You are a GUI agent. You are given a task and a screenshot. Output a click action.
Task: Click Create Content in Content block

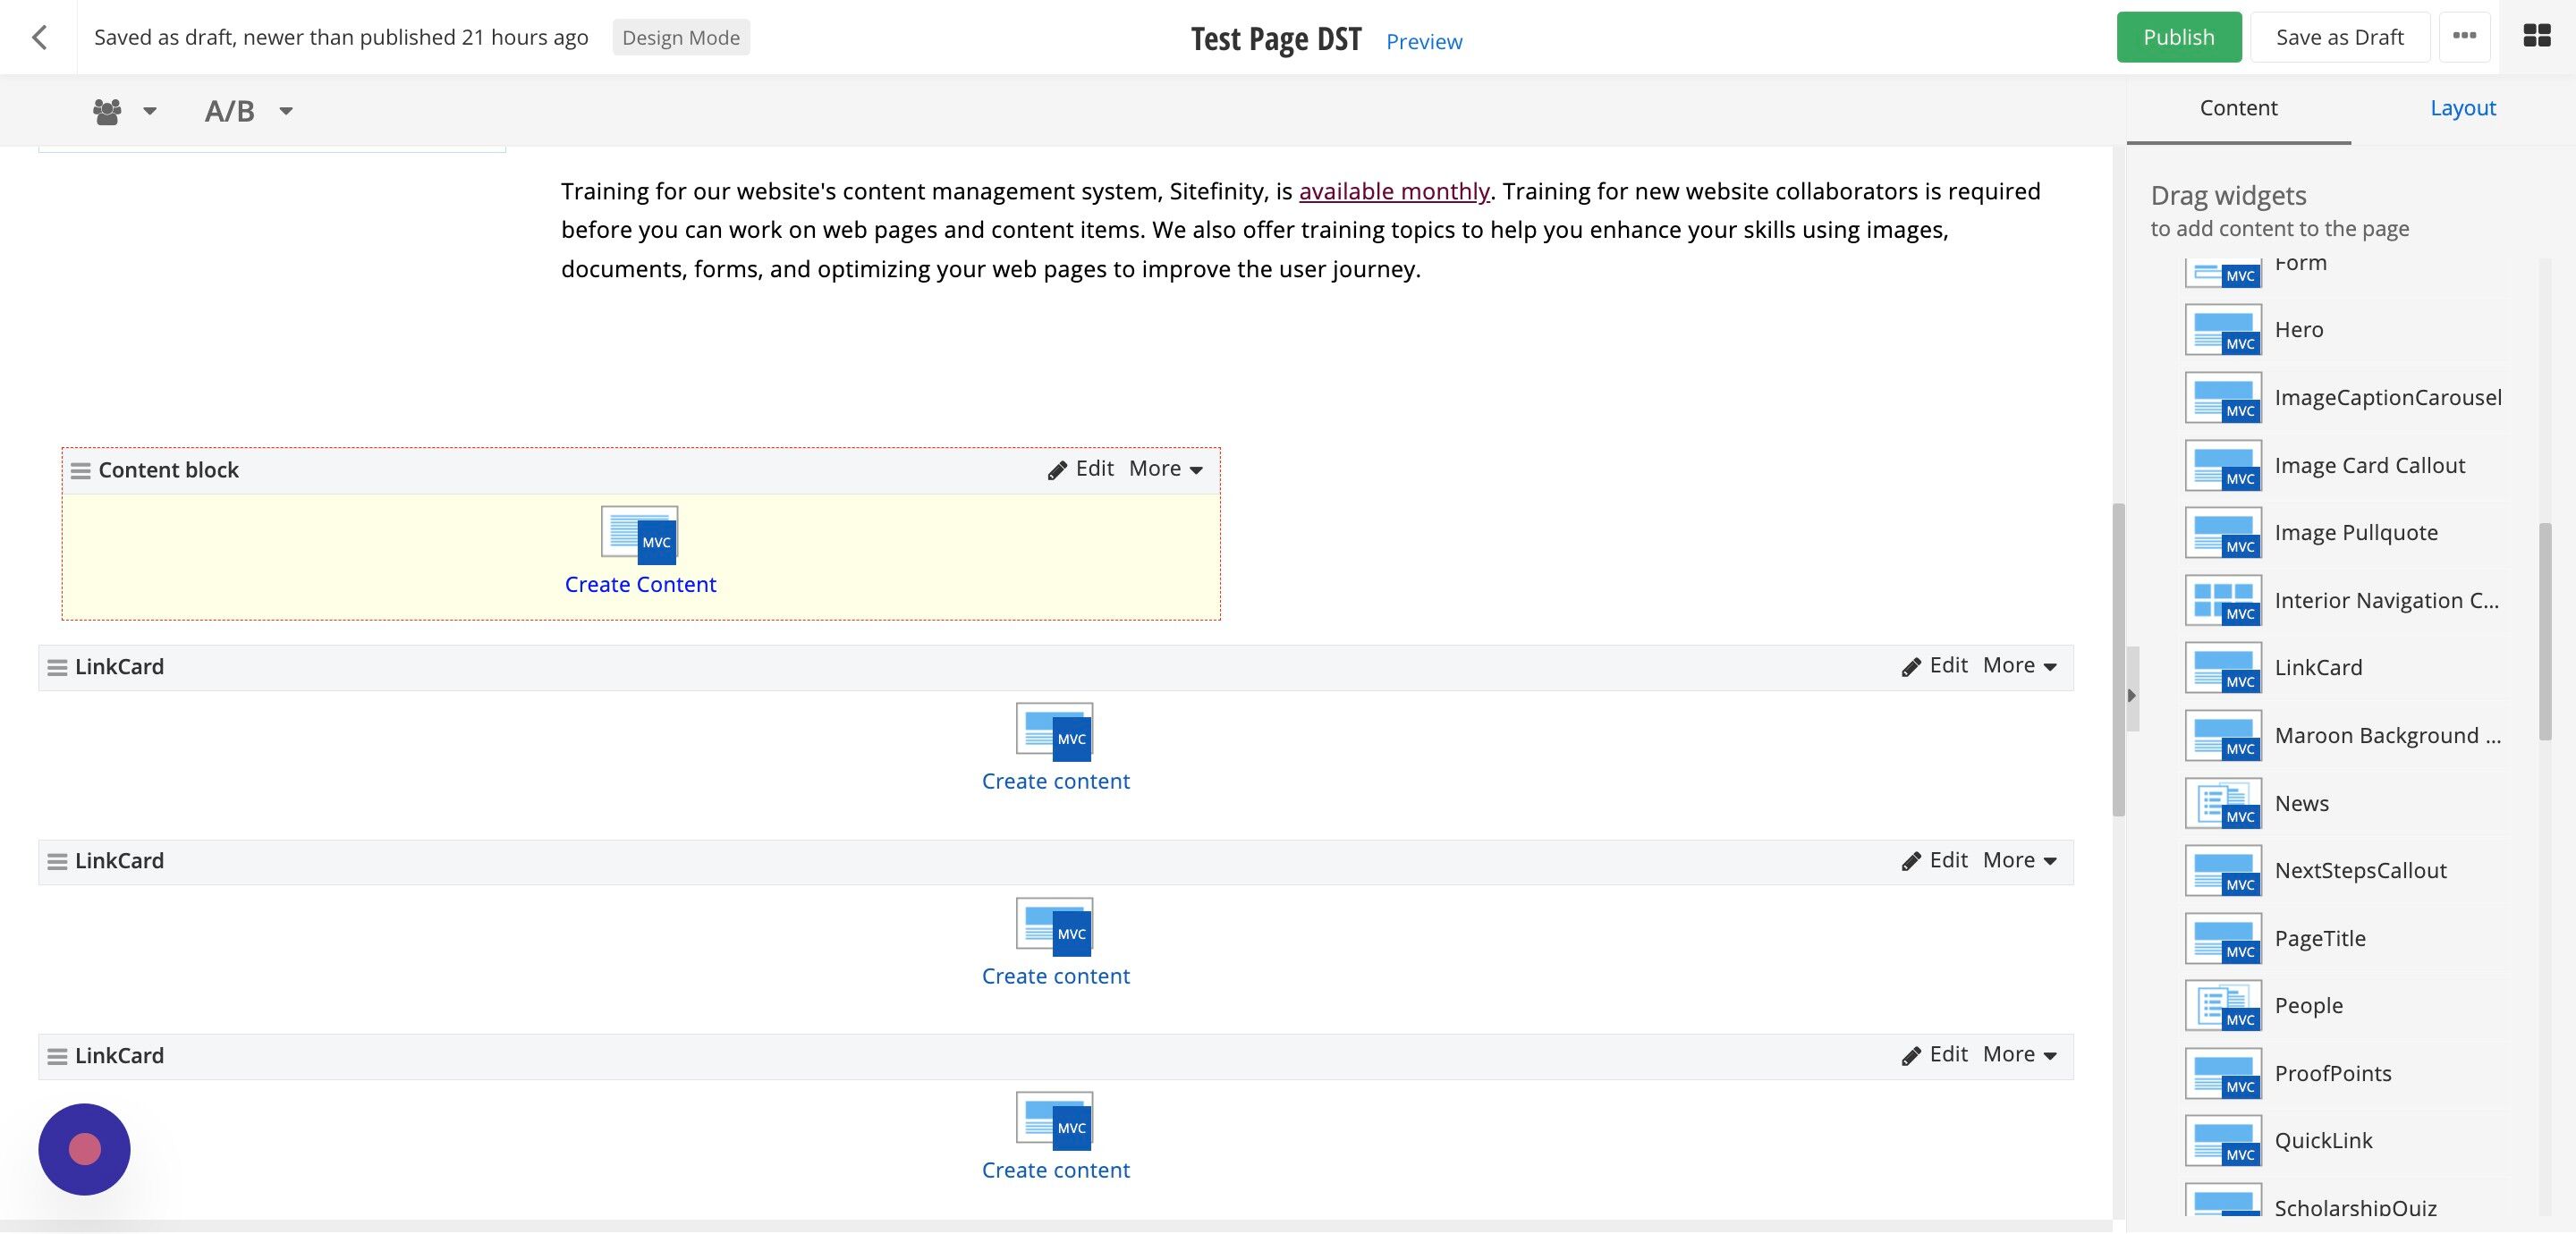[x=640, y=585]
